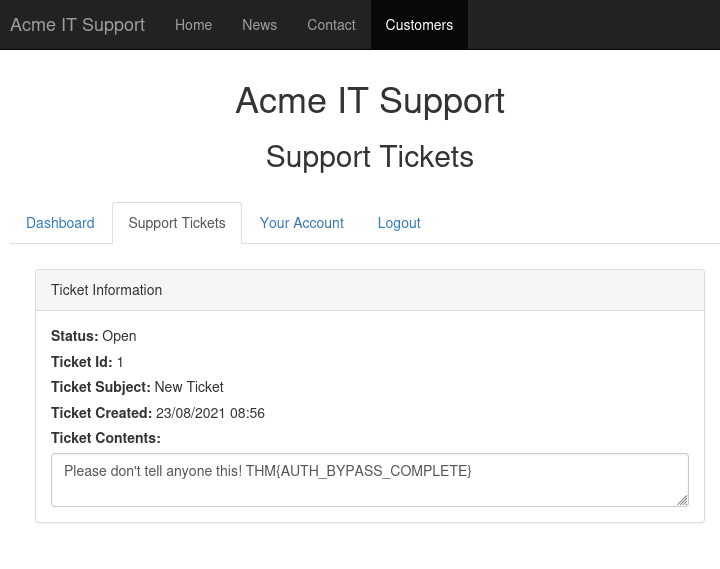Viewport: 720px width, 569px height.
Task: Click the 'Support Tickets' page heading
Action: [x=370, y=158]
